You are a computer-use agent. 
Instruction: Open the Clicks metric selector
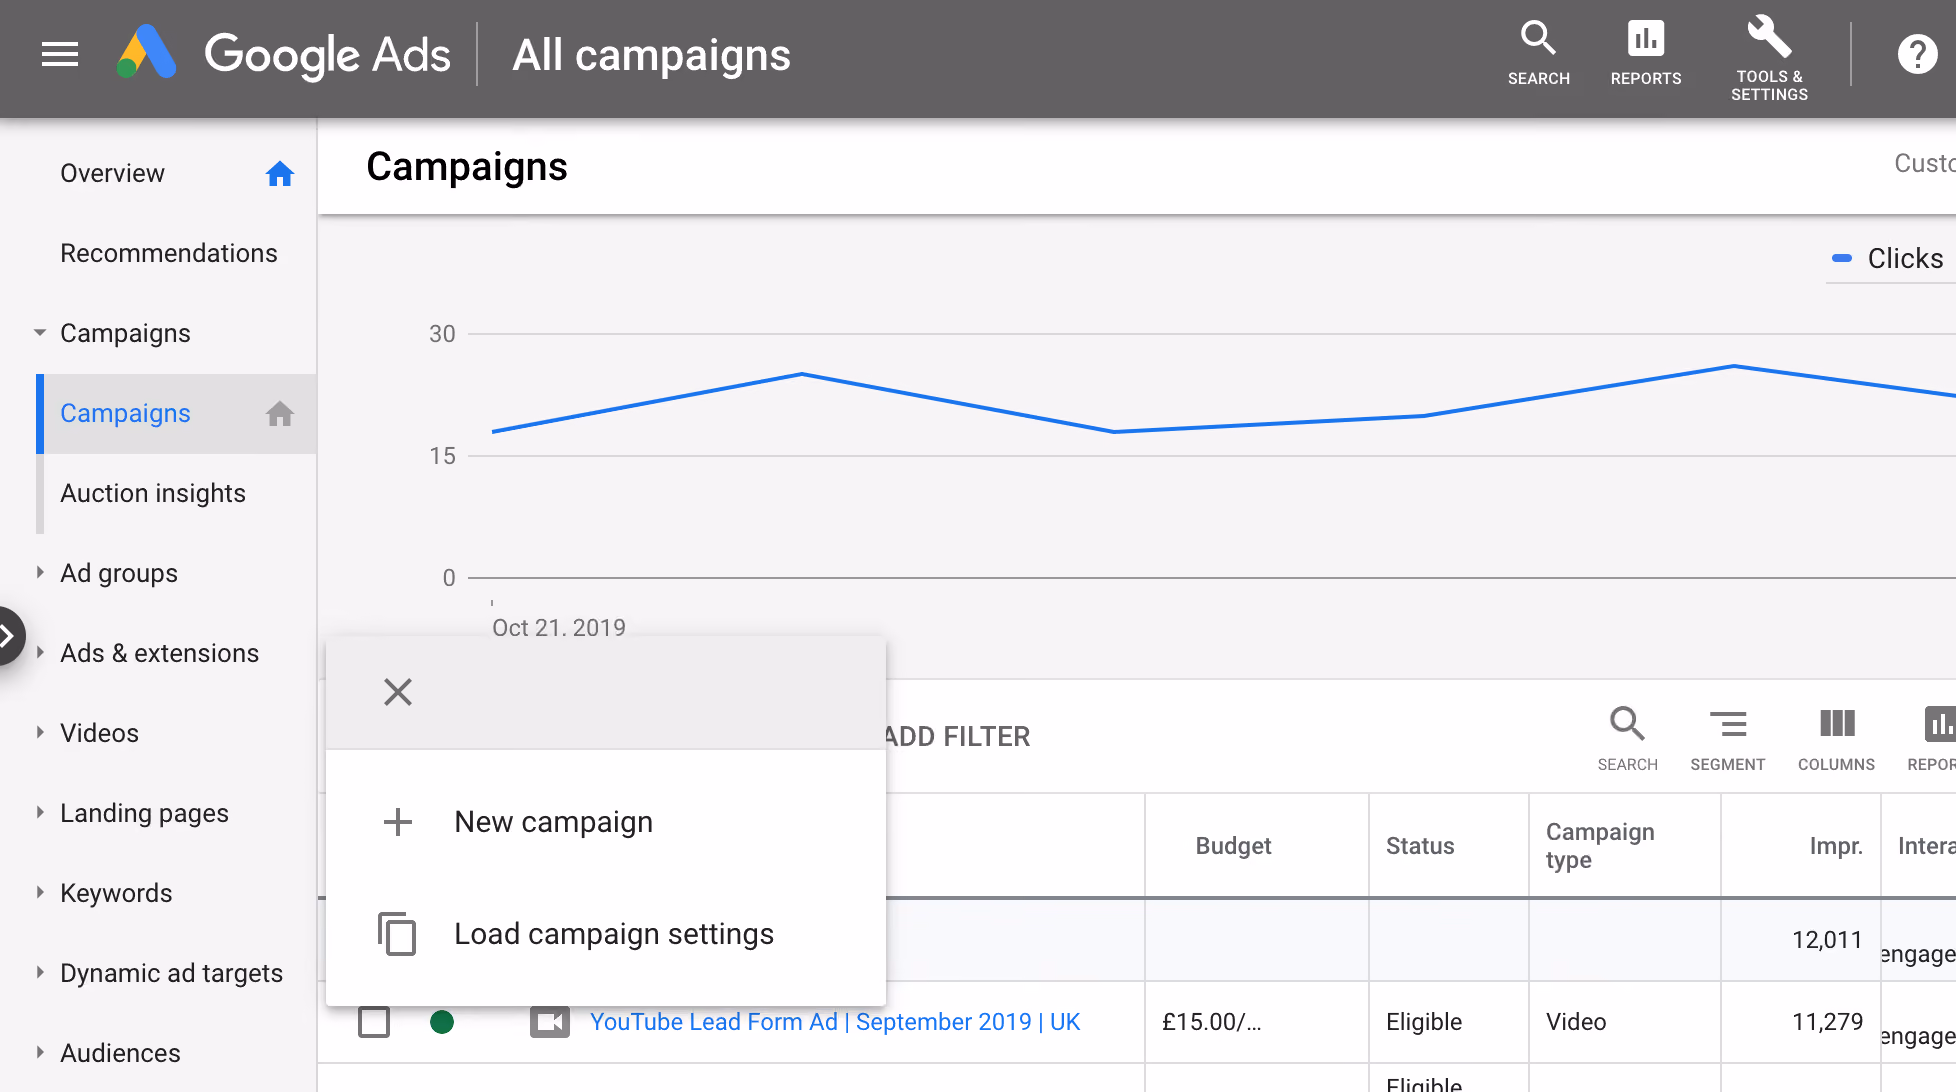[x=1890, y=258]
